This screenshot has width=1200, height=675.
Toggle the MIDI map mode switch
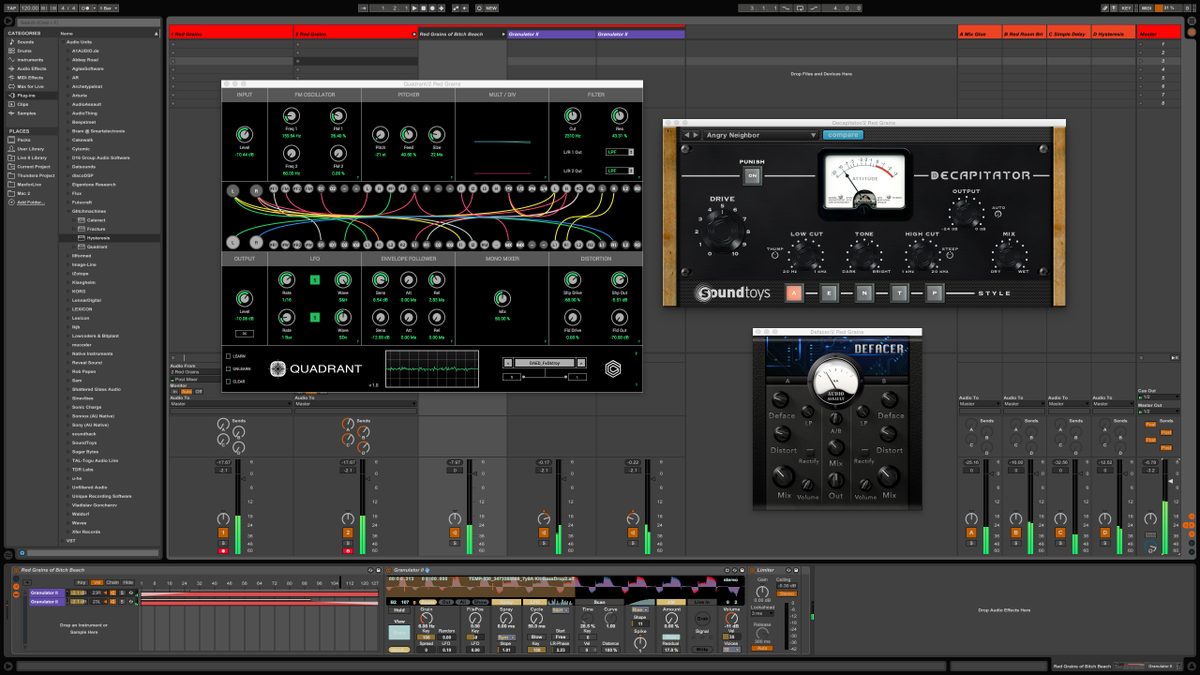1146,8
